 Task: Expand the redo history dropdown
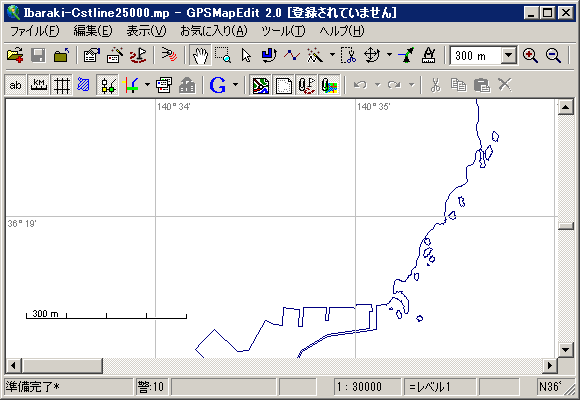[411, 85]
